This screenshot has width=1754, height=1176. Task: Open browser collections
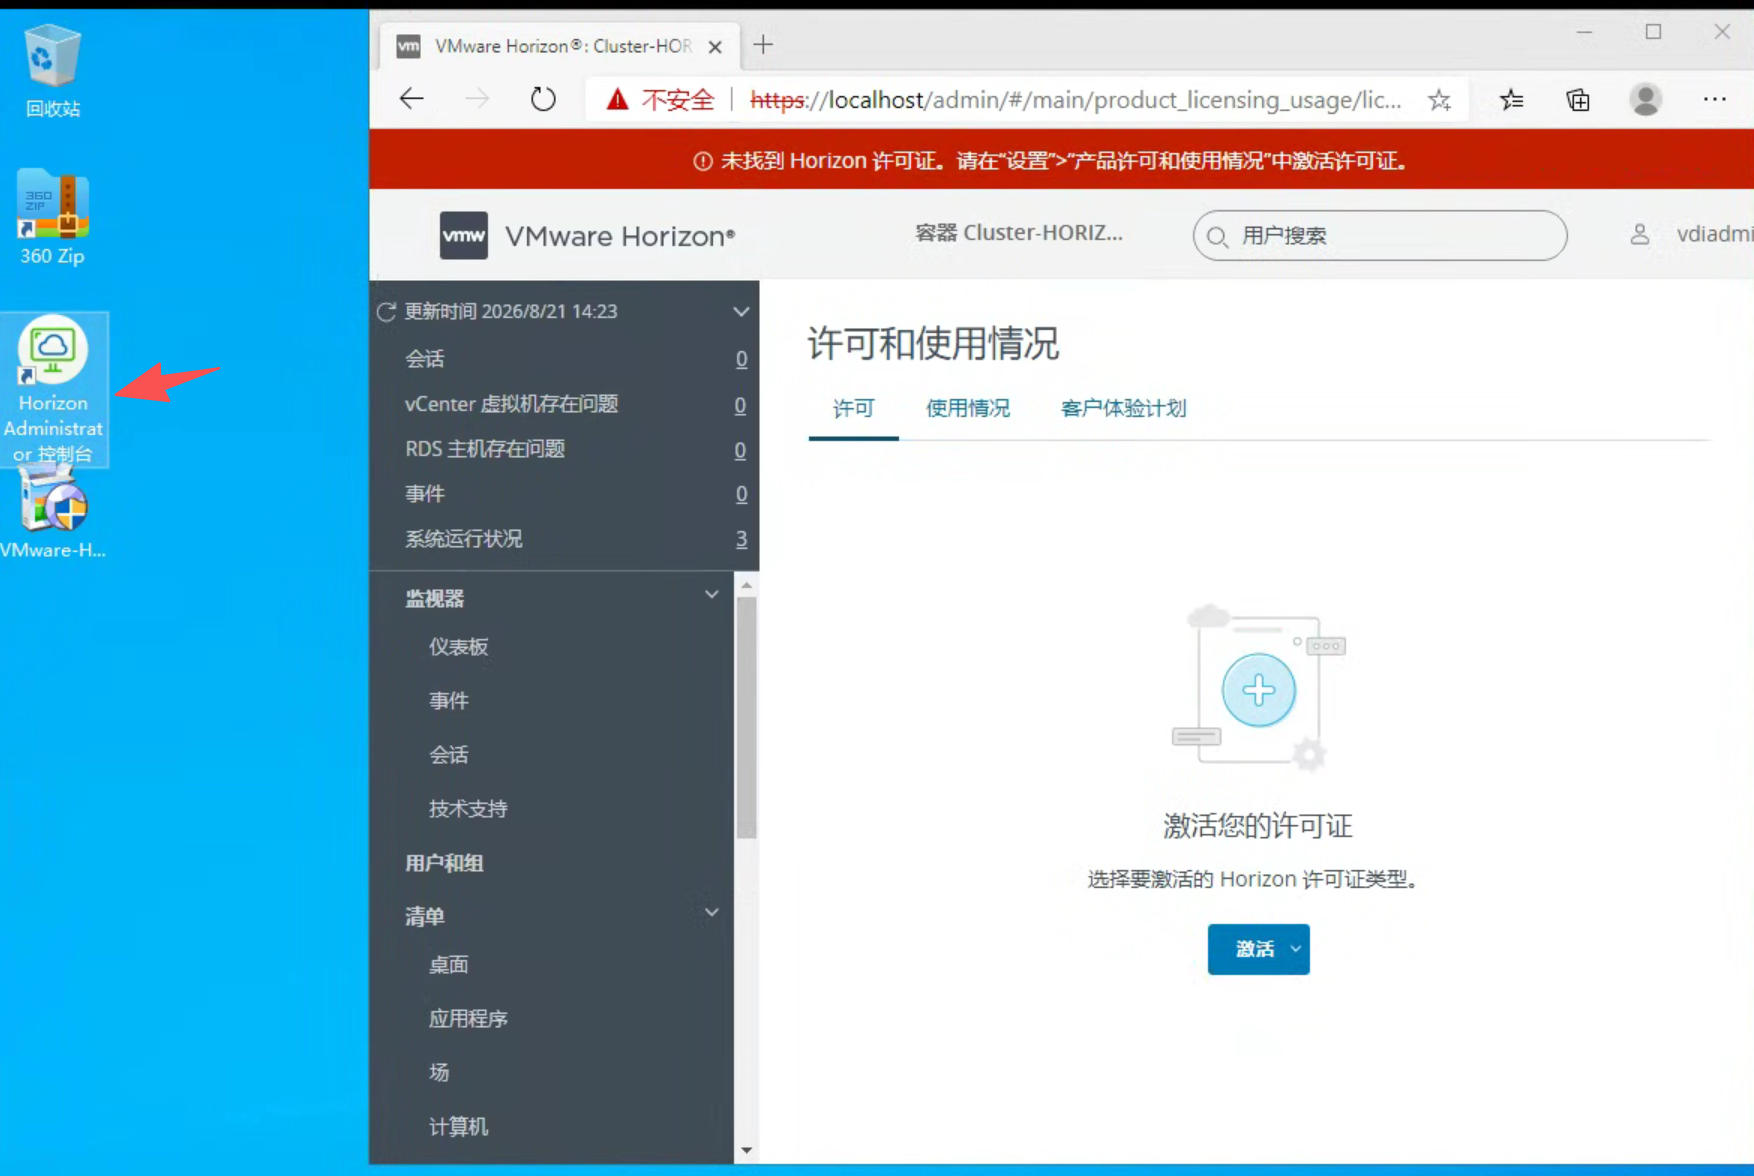point(1578,100)
